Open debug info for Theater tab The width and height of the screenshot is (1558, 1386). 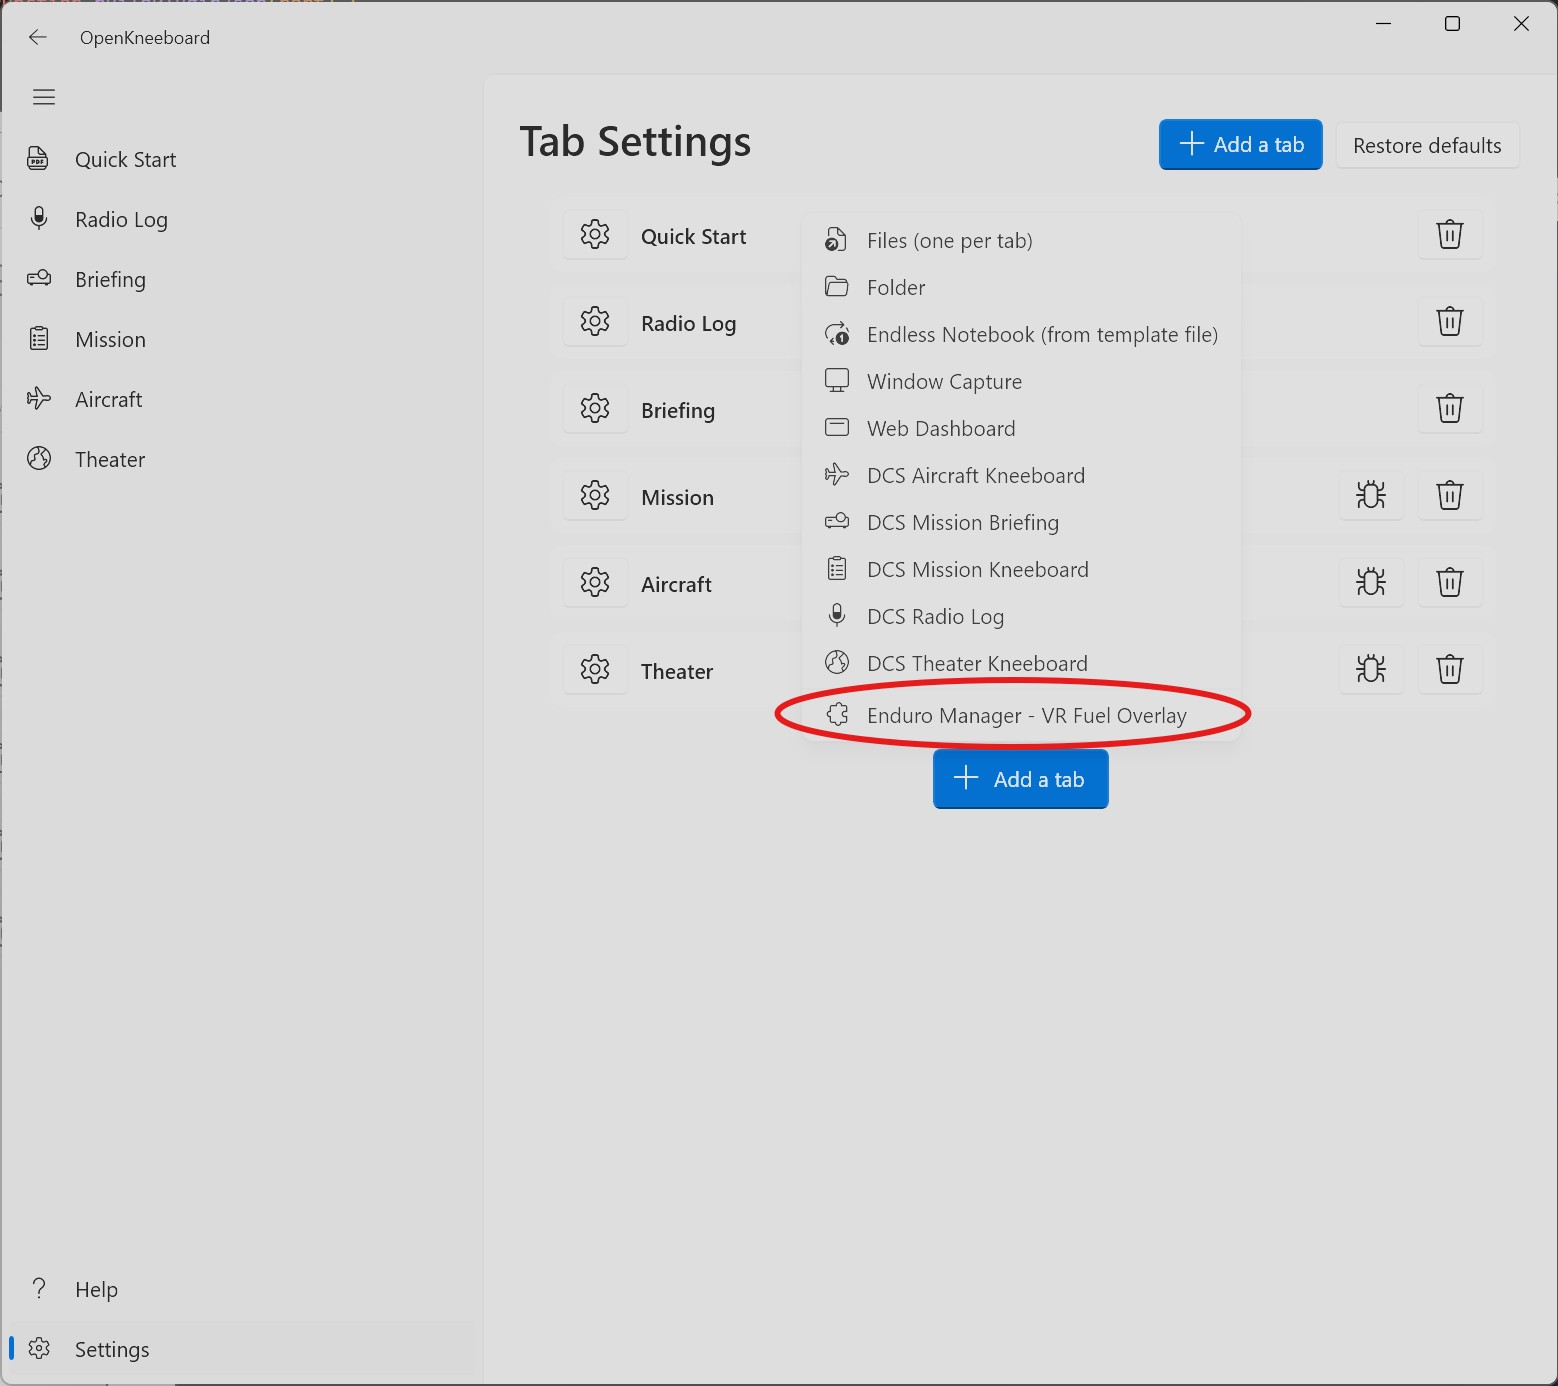click(1371, 670)
